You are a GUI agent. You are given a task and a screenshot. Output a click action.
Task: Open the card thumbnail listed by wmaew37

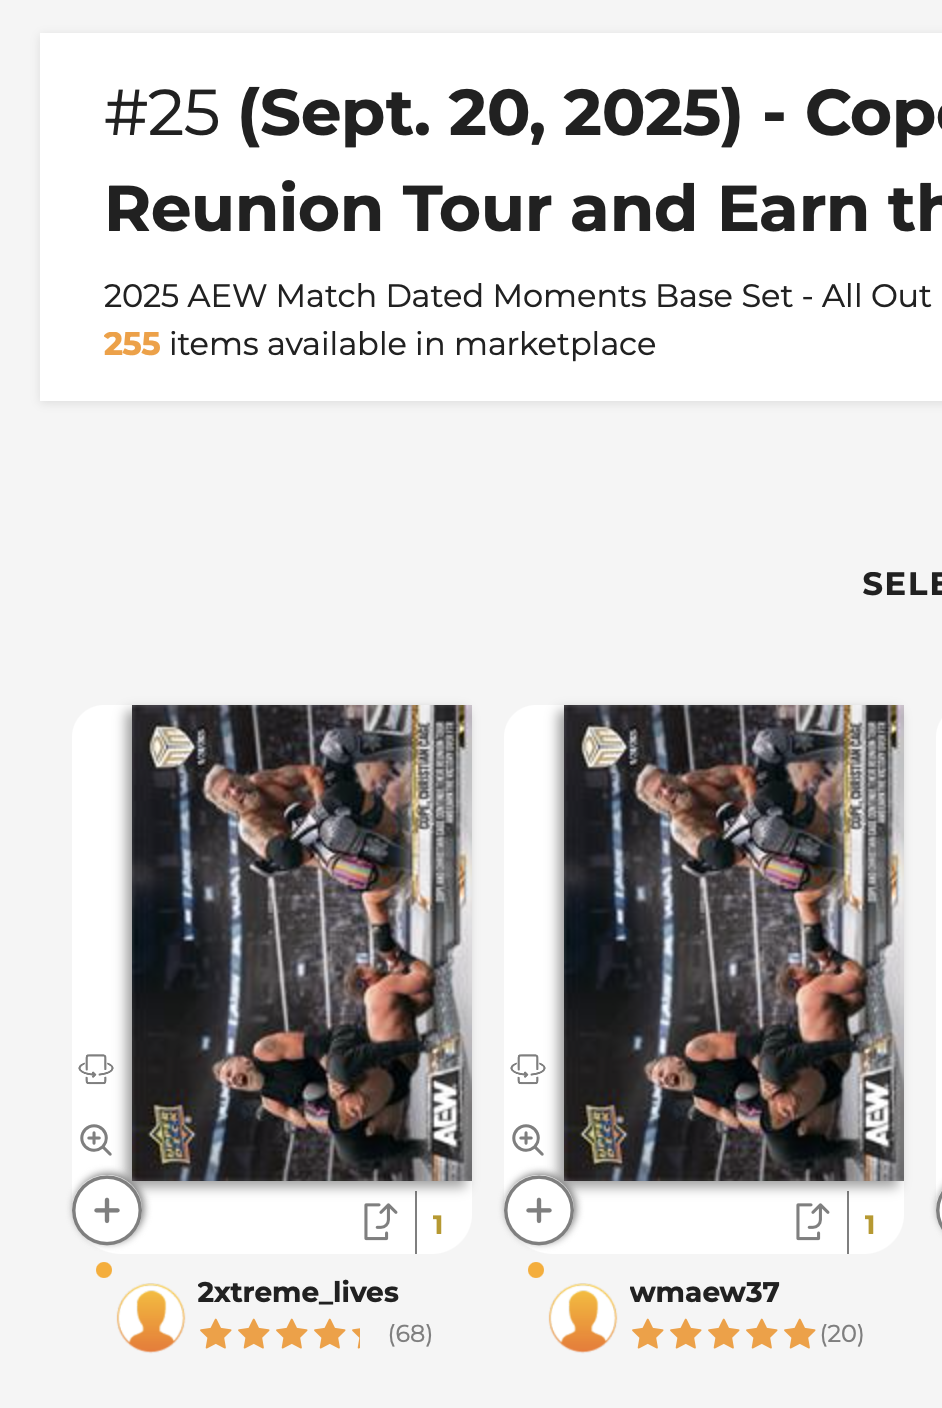[733, 942]
